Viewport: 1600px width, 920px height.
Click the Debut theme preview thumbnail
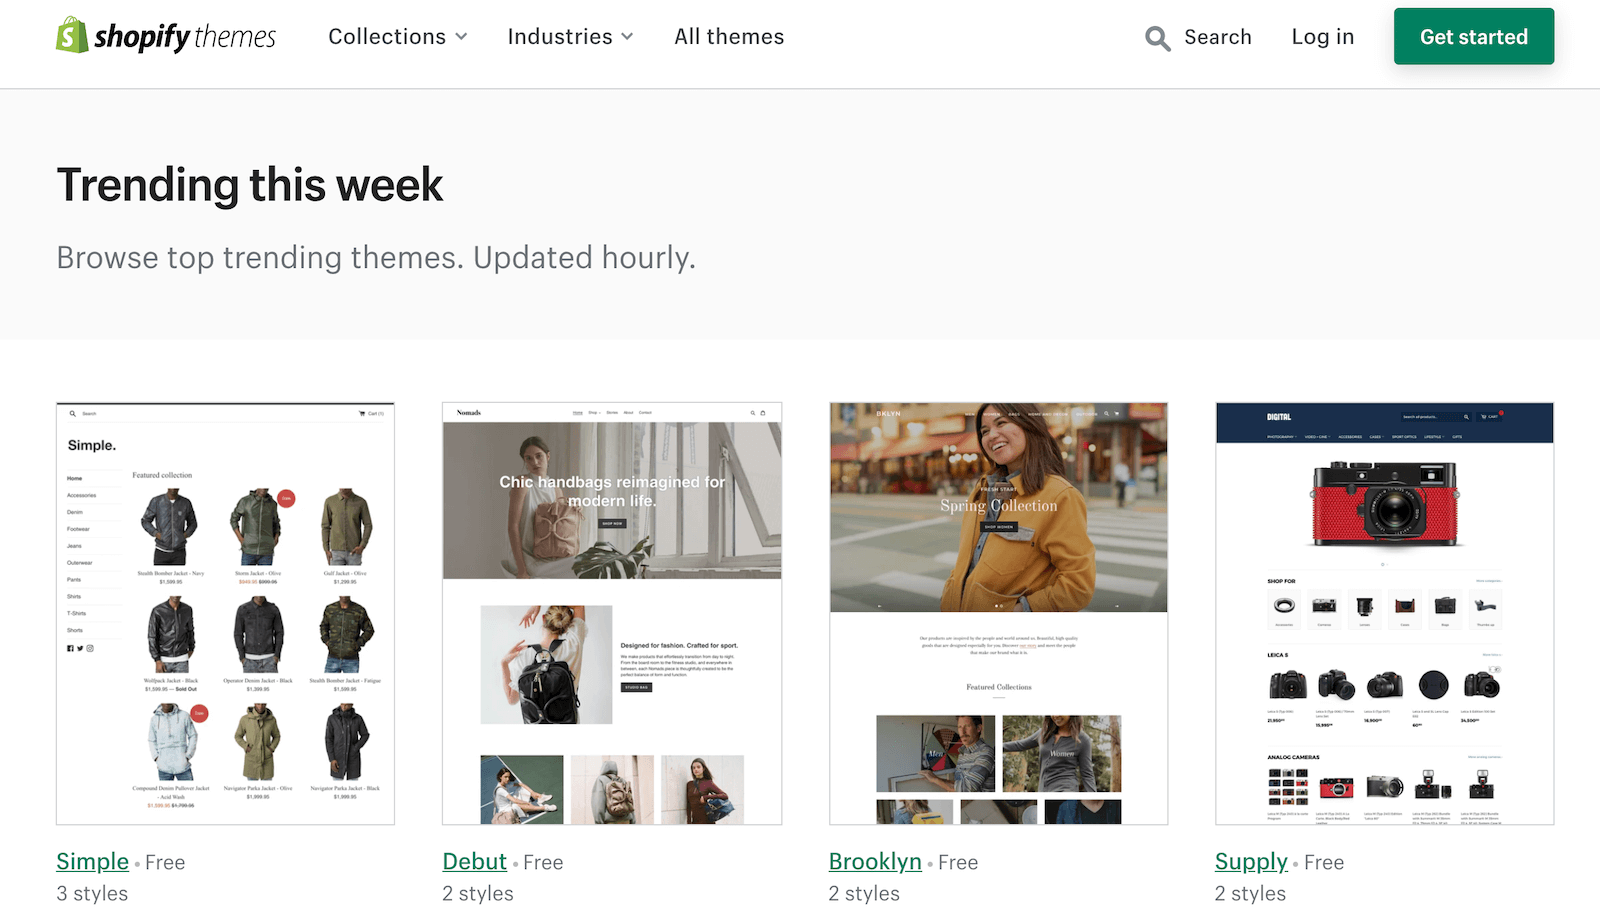tap(611, 612)
